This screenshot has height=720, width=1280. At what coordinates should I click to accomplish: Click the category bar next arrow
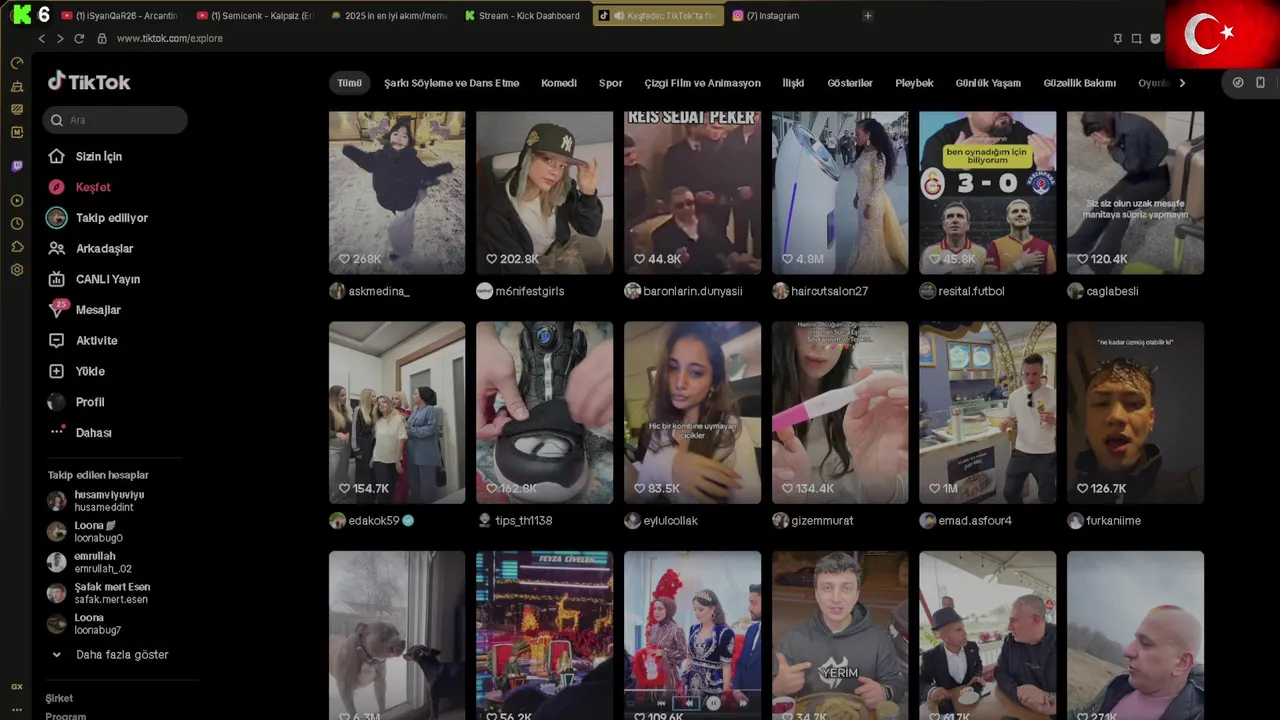point(1182,83)
